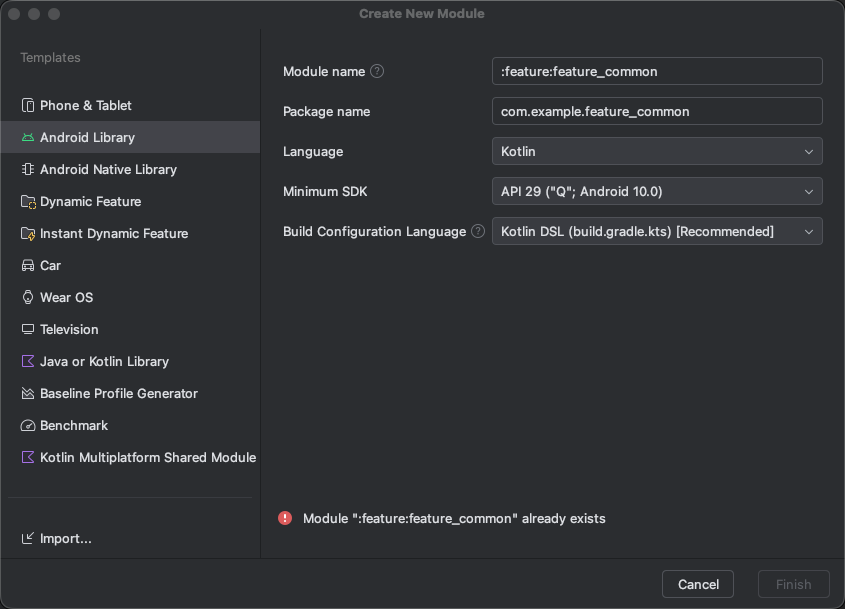The image size is (845, 609).
Task: Select the Android Library template
Action: coord(87,137)
